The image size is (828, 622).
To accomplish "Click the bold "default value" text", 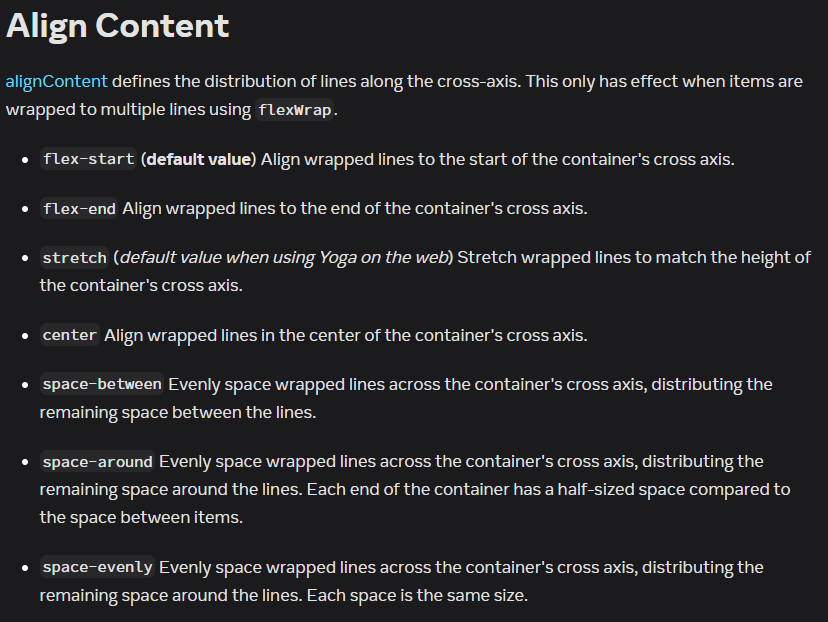I will pyautogui.click(x=199, y=159).
